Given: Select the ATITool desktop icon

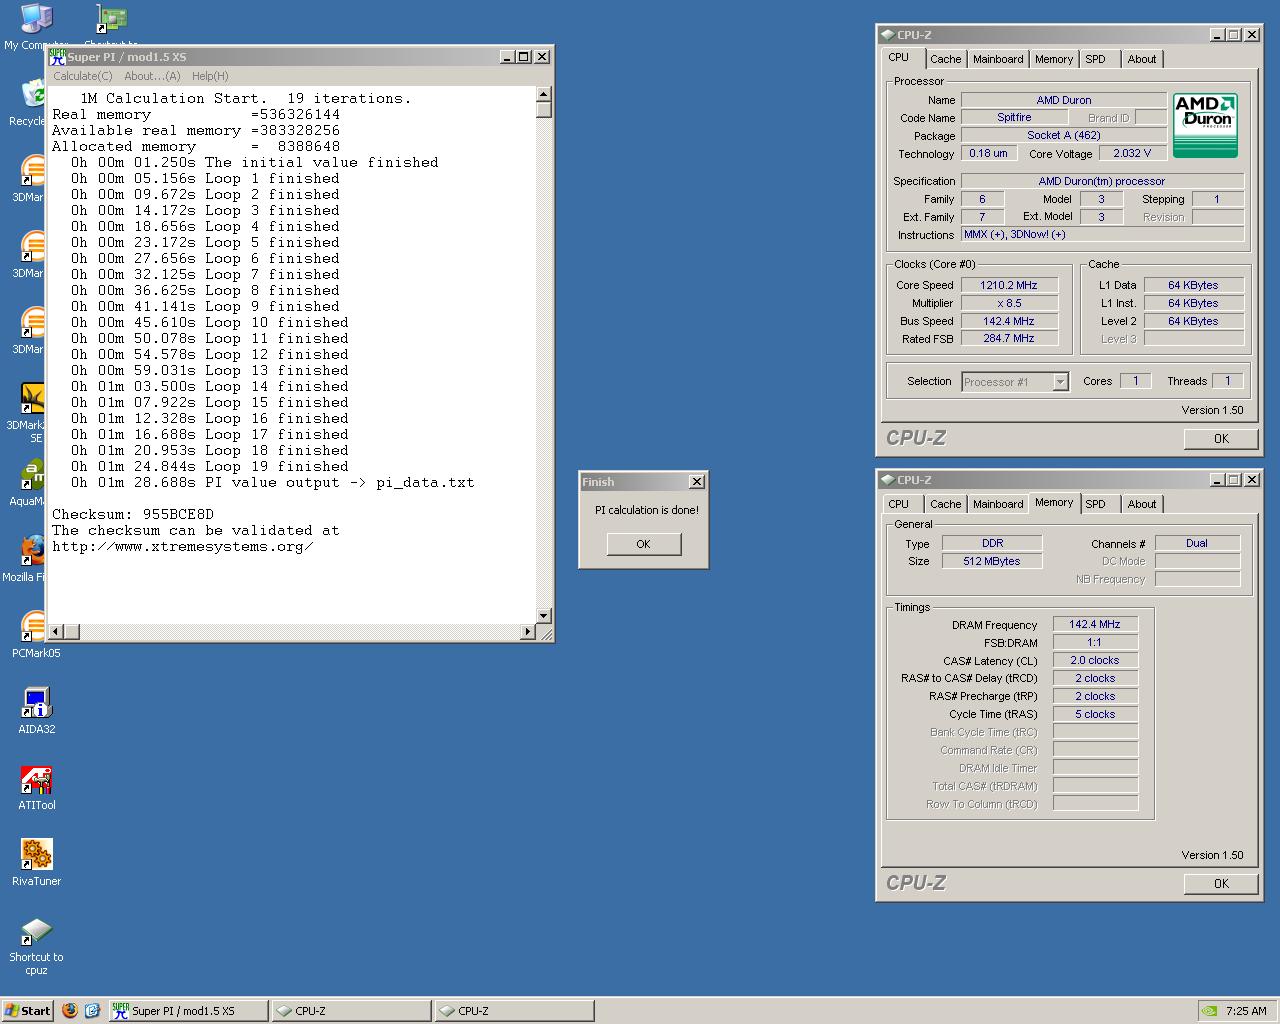Looking at the screenshot, I should tap(36, 786).
